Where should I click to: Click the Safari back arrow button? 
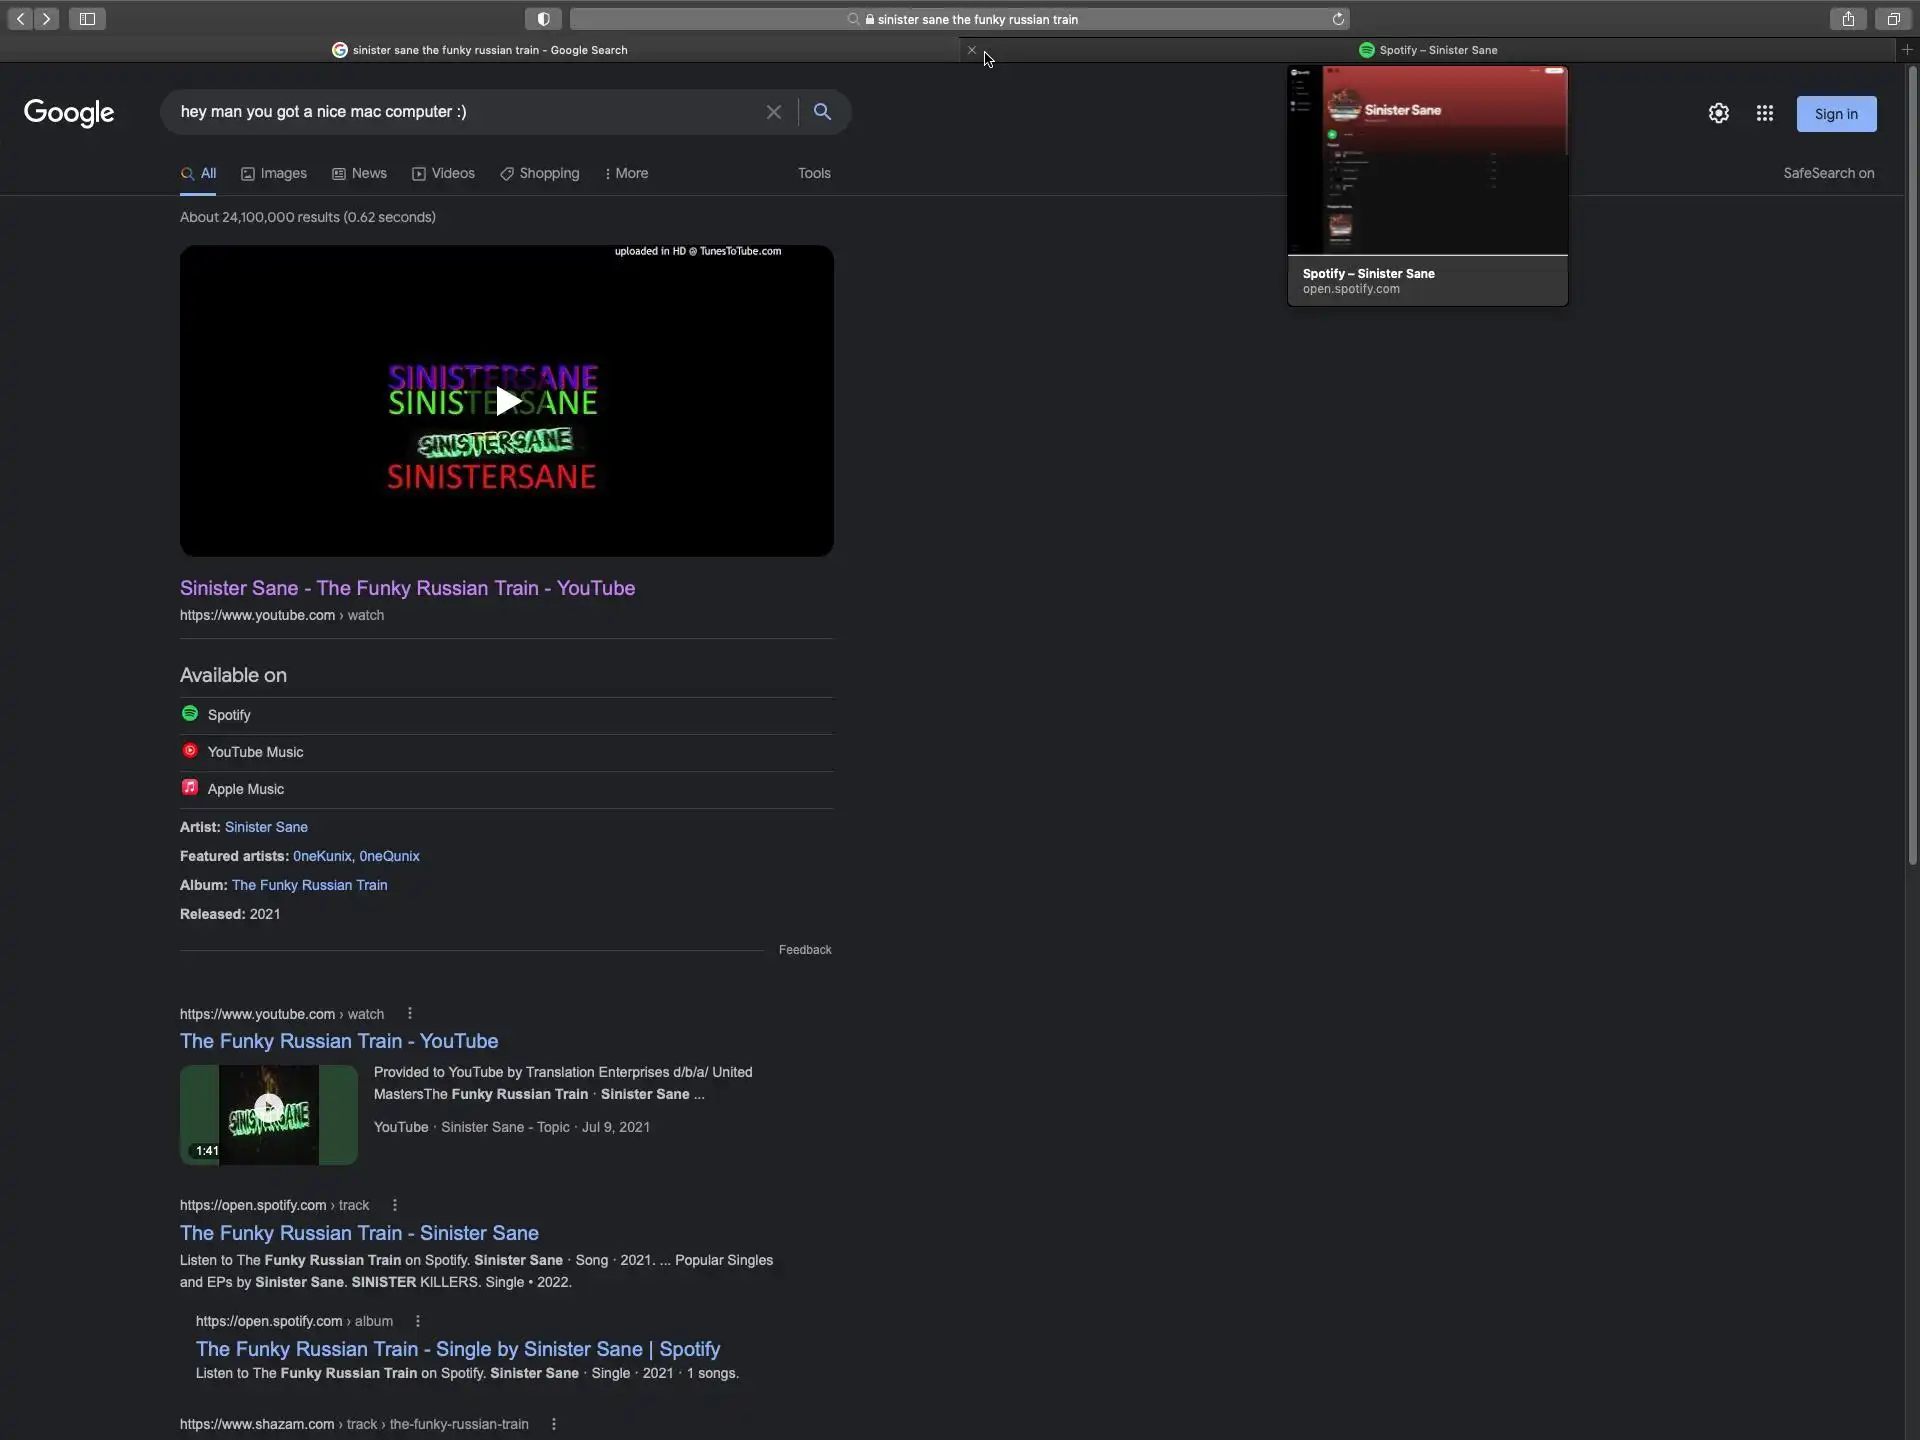20,19
